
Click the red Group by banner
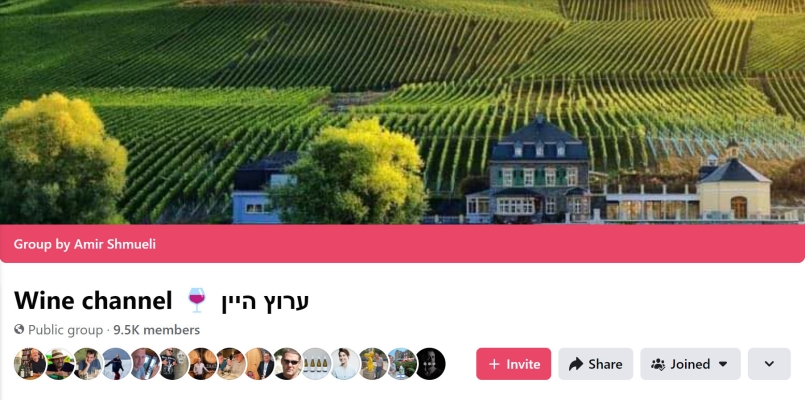click(x=402, y=244)
